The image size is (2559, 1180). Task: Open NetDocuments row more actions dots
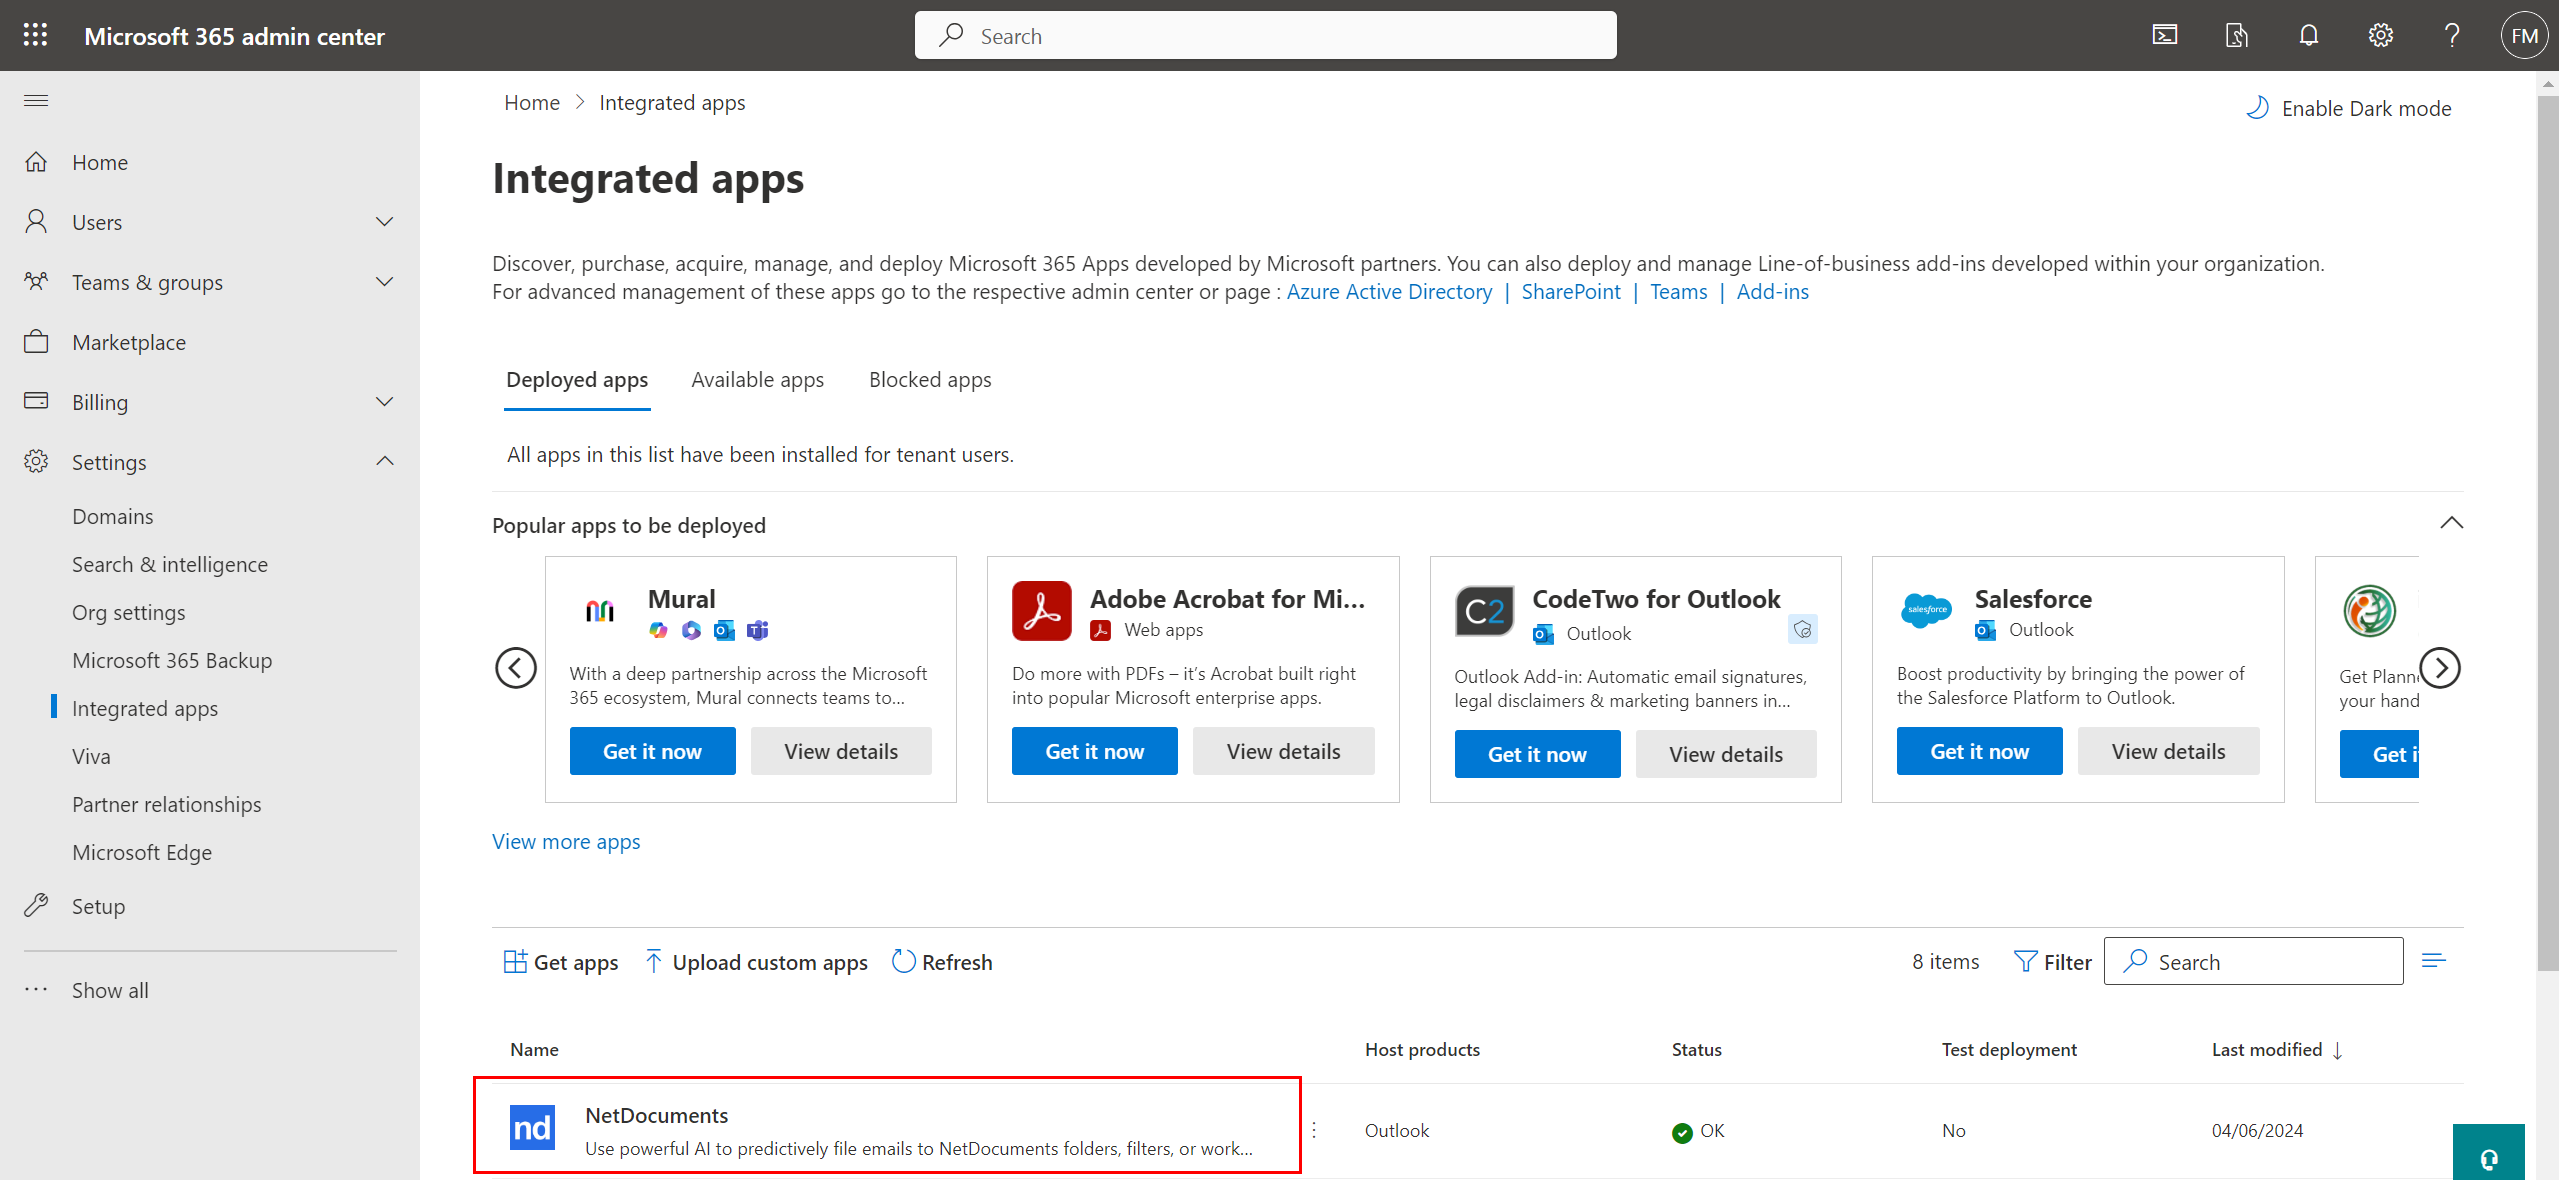point(1314,1130)
